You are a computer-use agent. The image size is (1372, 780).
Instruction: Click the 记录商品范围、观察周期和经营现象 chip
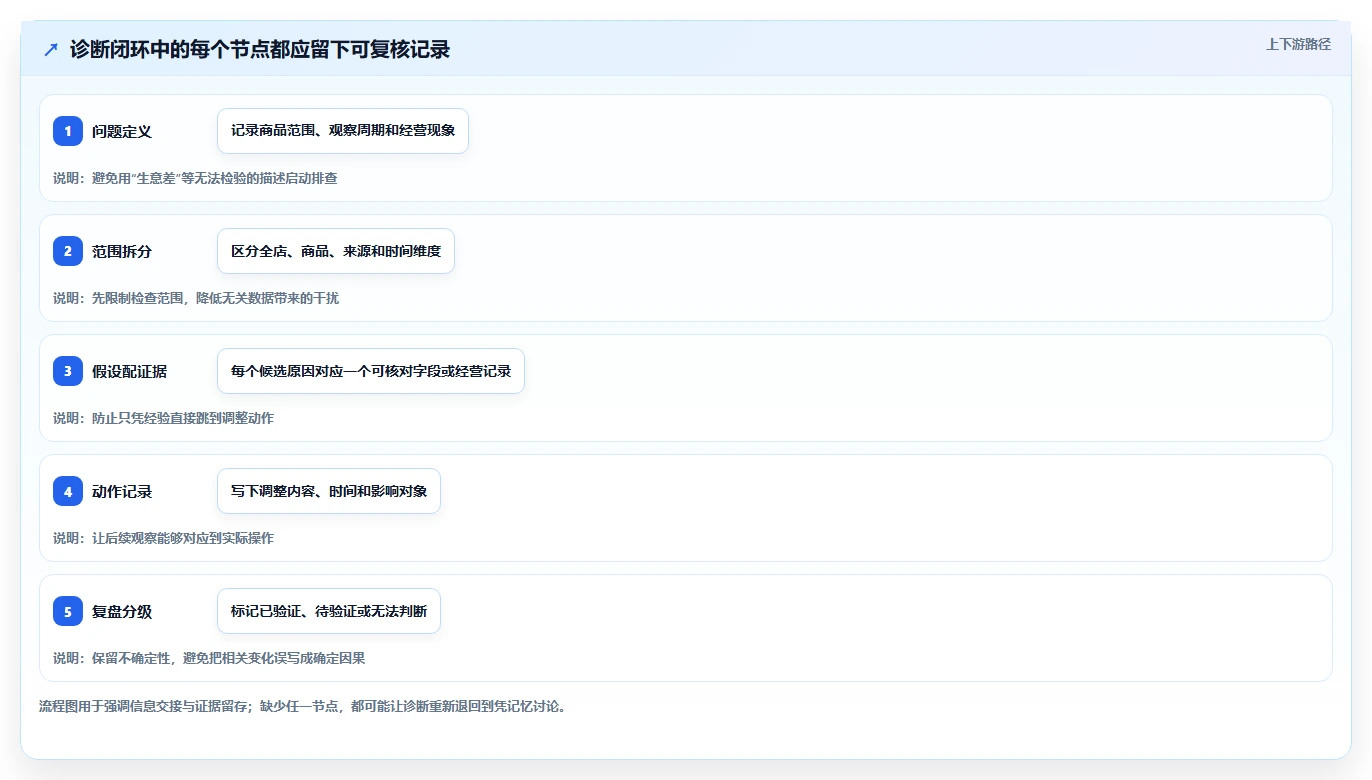coord(343,131)
